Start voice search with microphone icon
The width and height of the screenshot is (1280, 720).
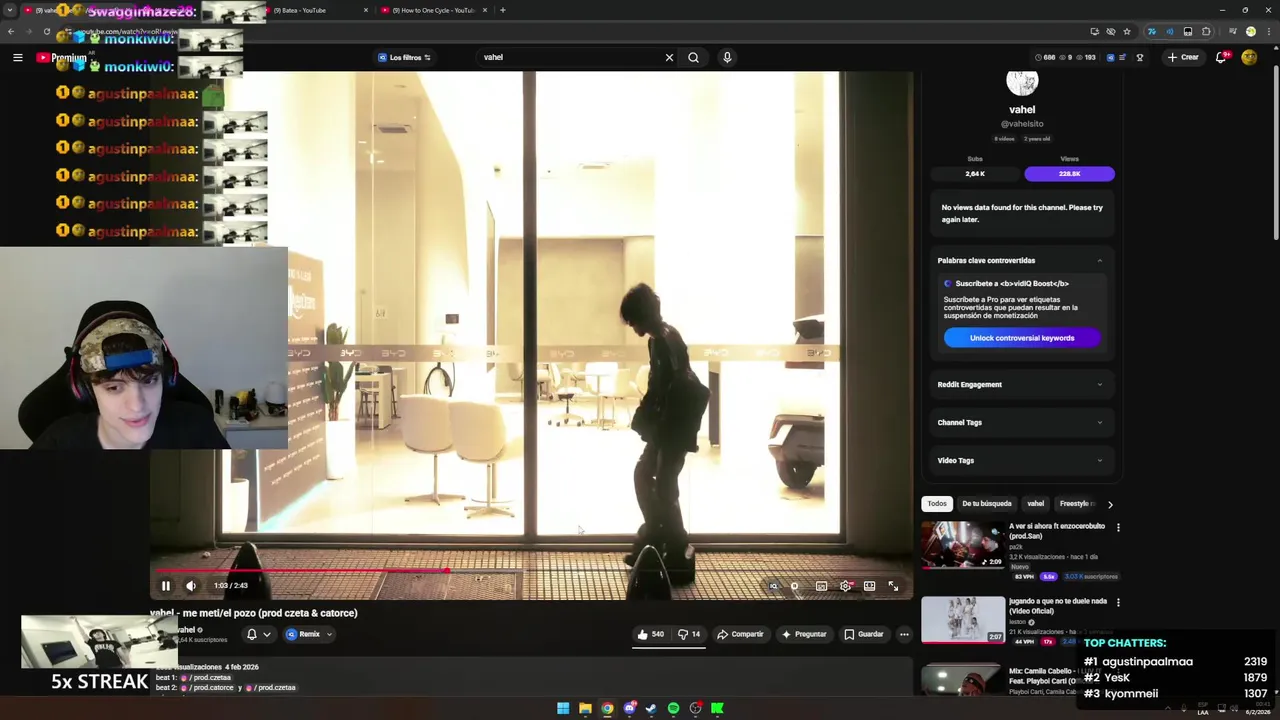[x=727, y=57]
